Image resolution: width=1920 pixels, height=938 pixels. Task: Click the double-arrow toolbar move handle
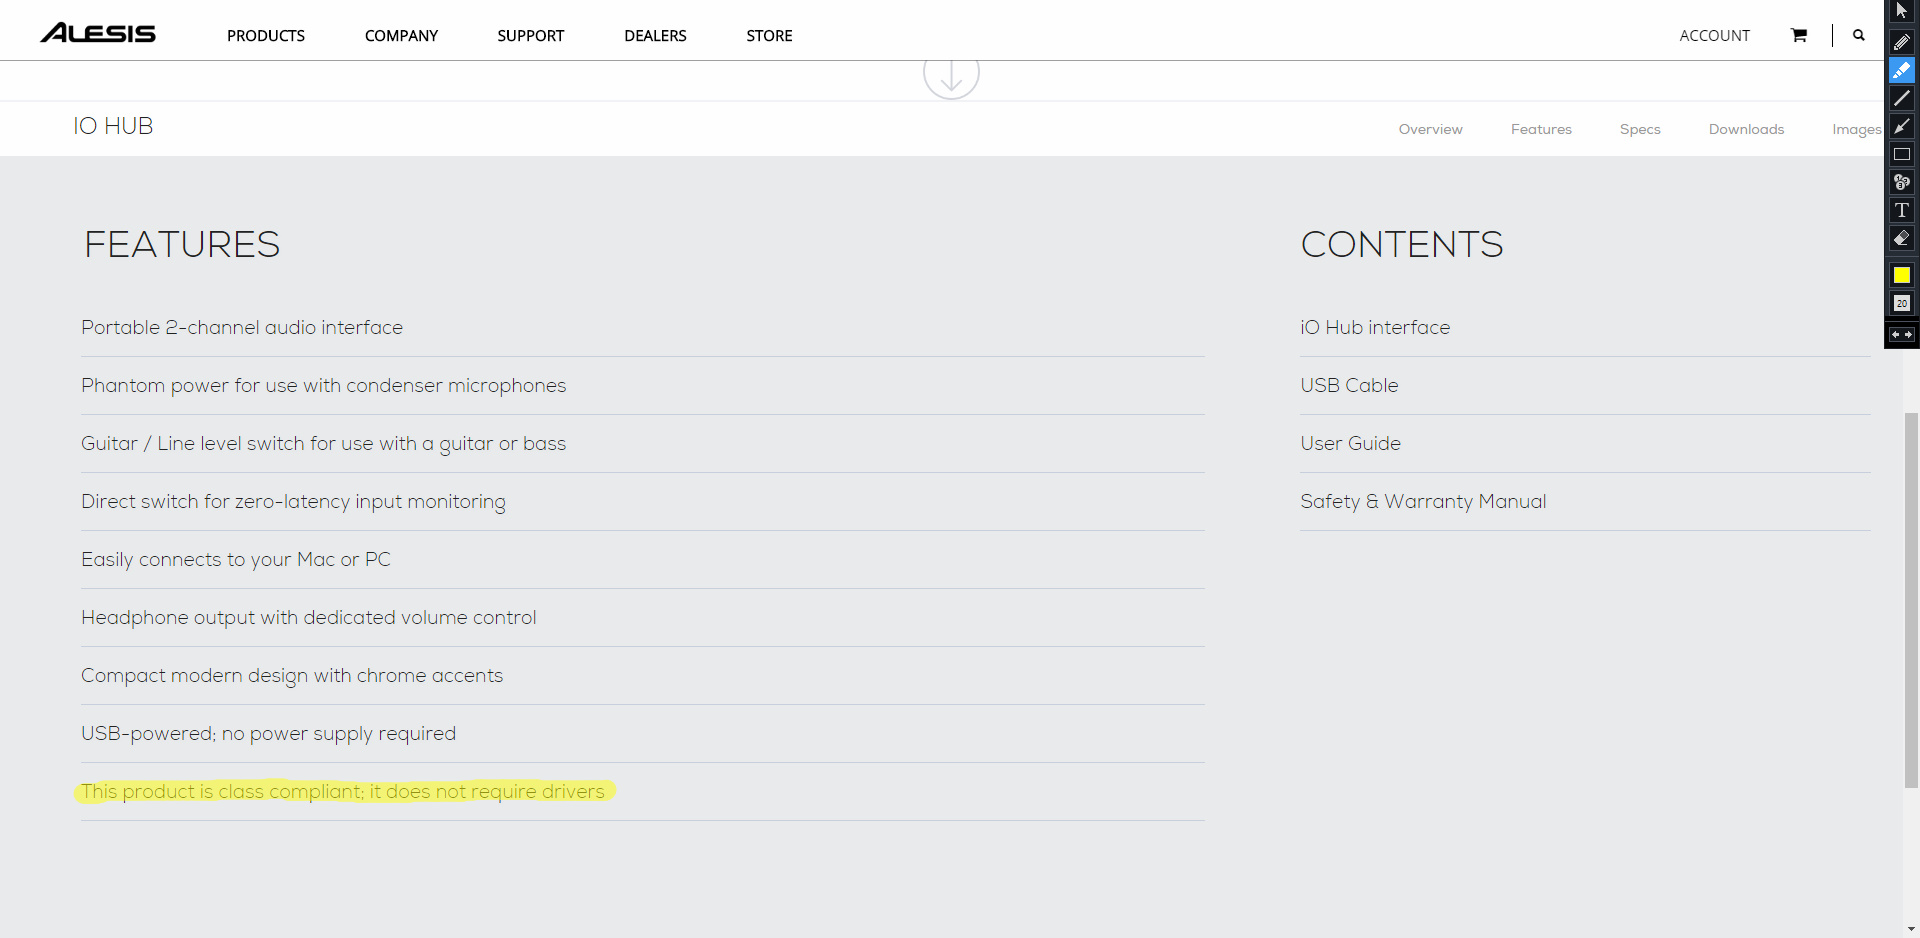coord(1902,335)
